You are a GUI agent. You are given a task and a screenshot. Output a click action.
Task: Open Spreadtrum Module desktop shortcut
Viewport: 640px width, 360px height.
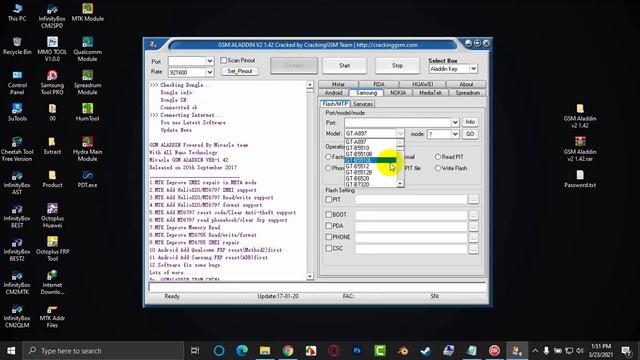(x=87, y=82)
